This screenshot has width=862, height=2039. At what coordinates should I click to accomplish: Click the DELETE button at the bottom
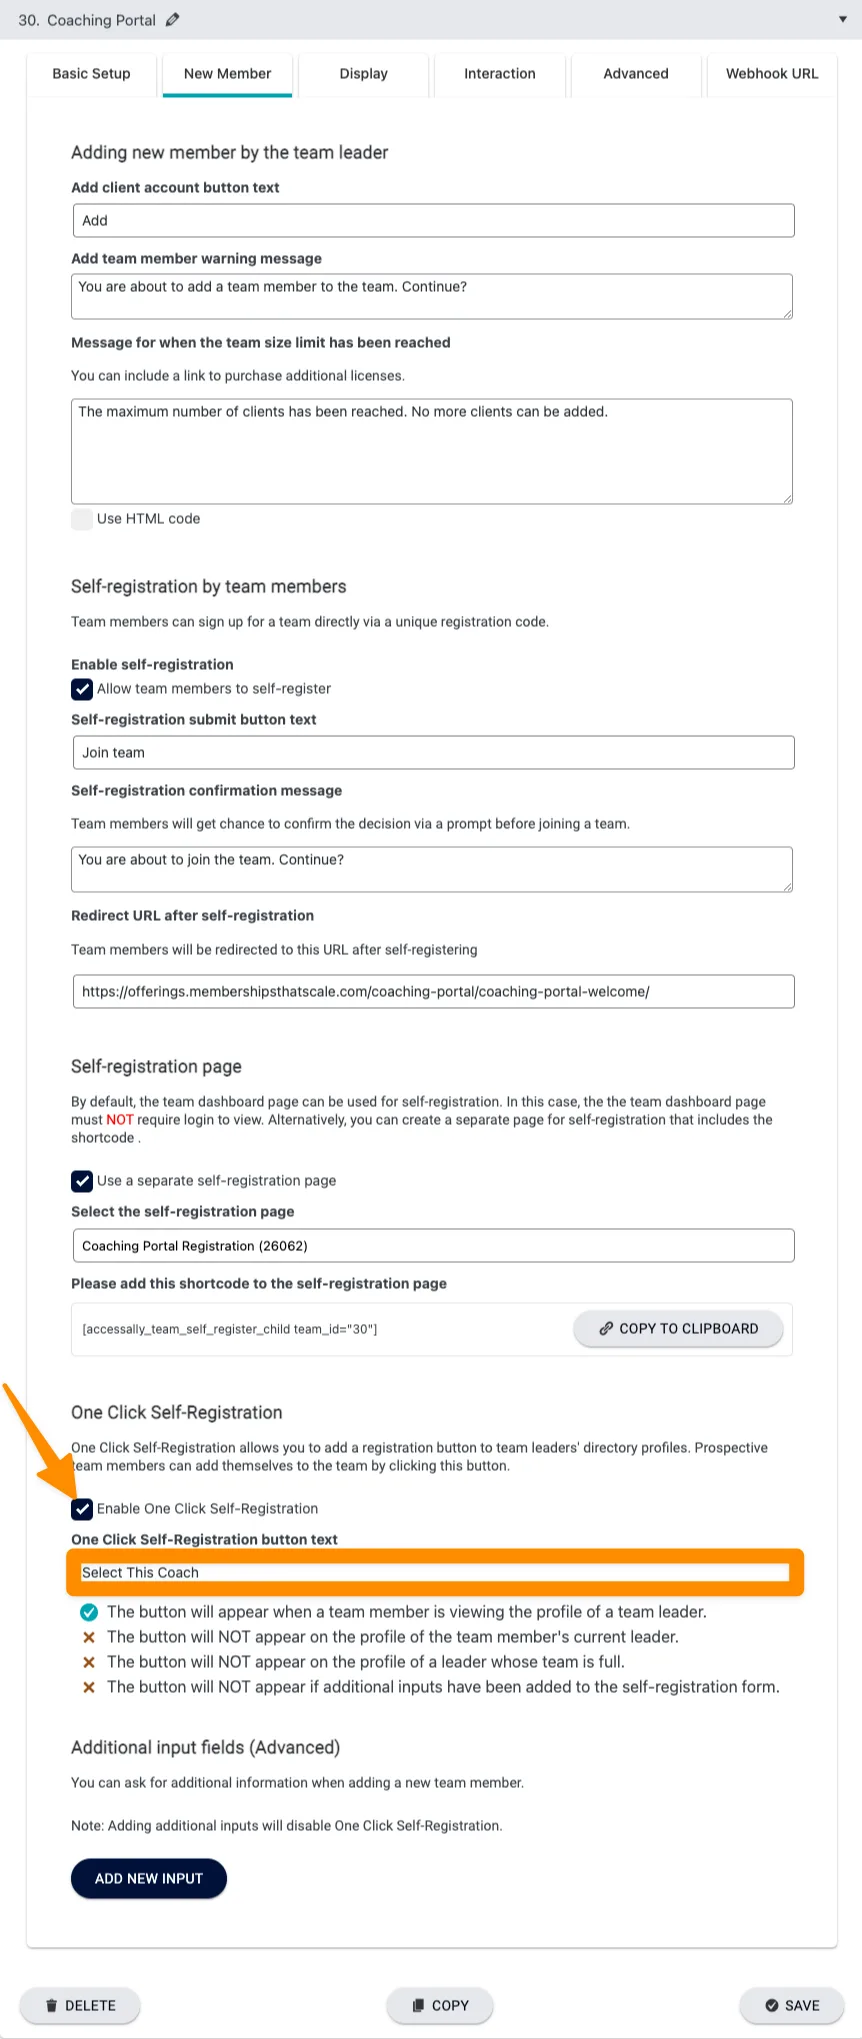click(x=80, y=2005)
